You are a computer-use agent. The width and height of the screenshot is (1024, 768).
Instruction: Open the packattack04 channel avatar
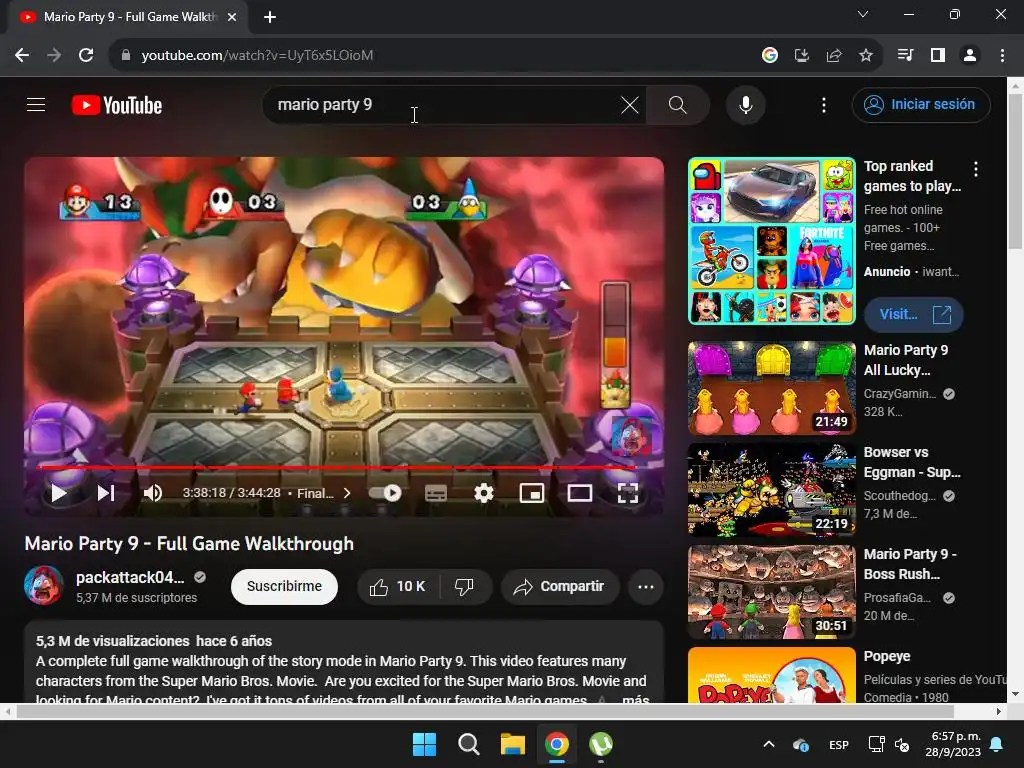pyautogui.click(x=44, y=585)
